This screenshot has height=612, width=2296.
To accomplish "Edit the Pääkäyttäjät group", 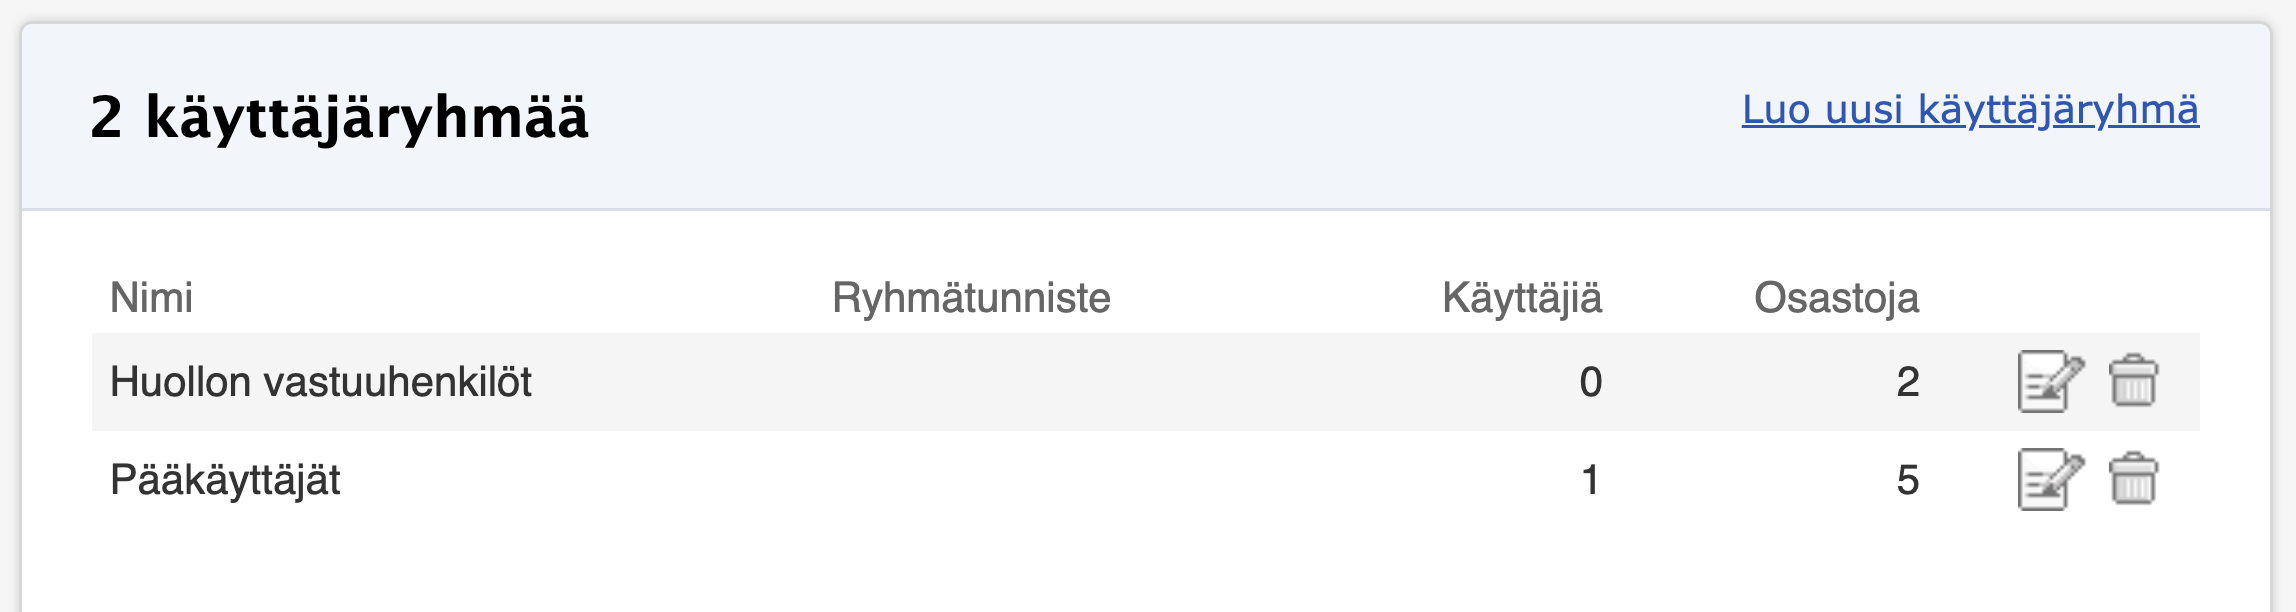I will [x=2051, y=480].
